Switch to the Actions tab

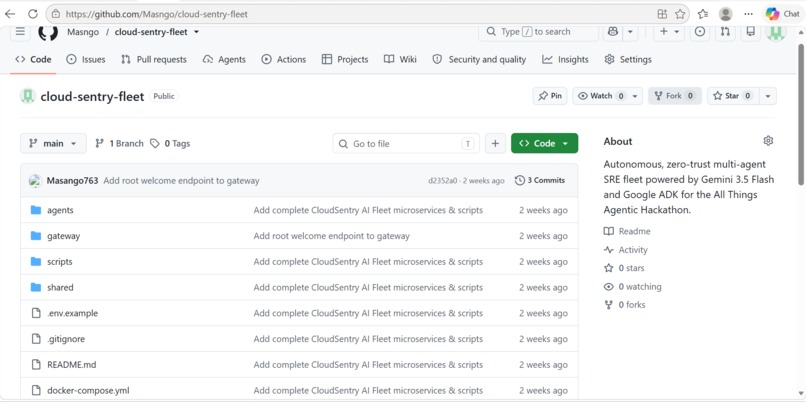coord(284,60)
